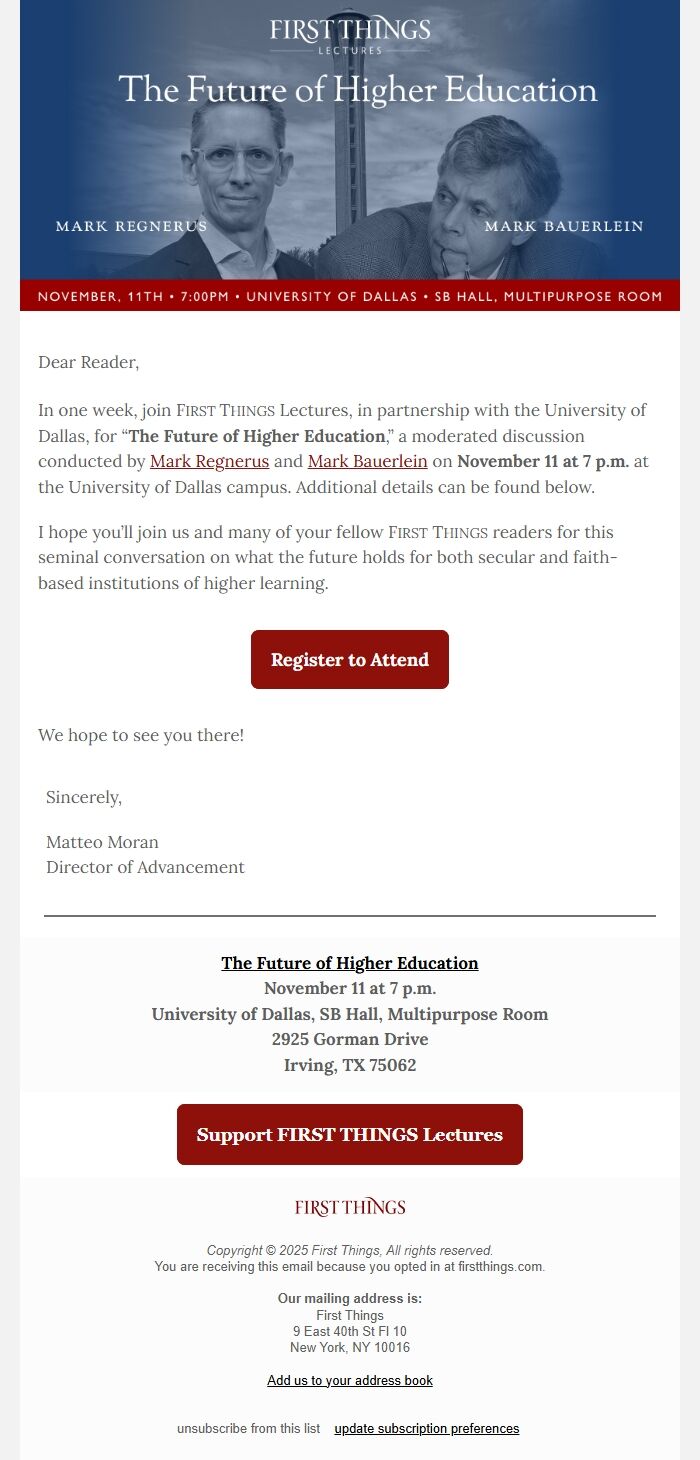Select the MARK REGNERUS name label

tap(130, 226)
